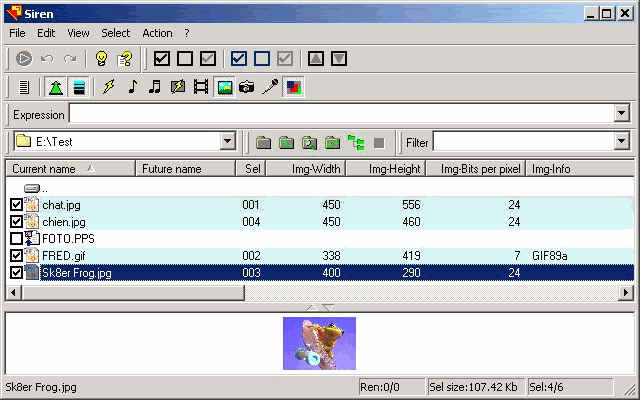The width and height of the screenshot is (640, 400).
Task: Sort by Current name column header
Action: coord(70,169)
